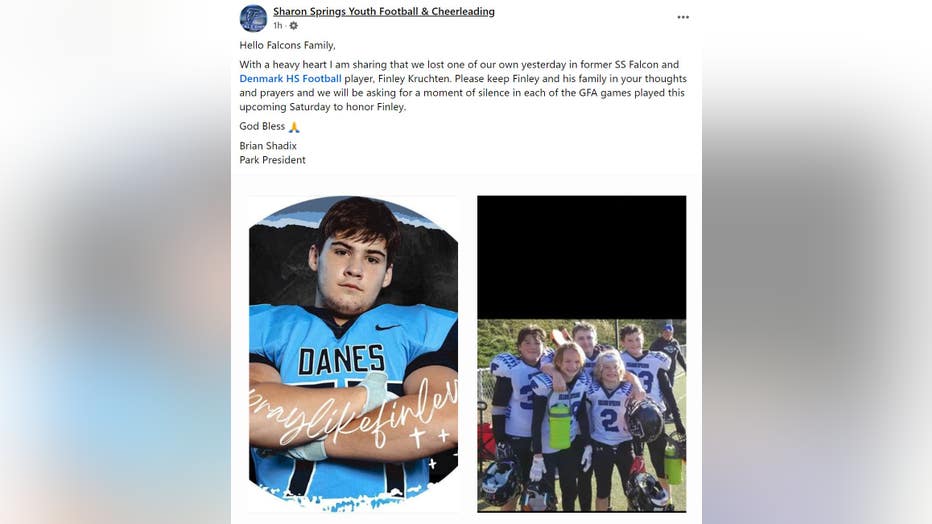Click the green water bottle in team photo
This screenshot has height=524, width=932.
pos(559,425)
